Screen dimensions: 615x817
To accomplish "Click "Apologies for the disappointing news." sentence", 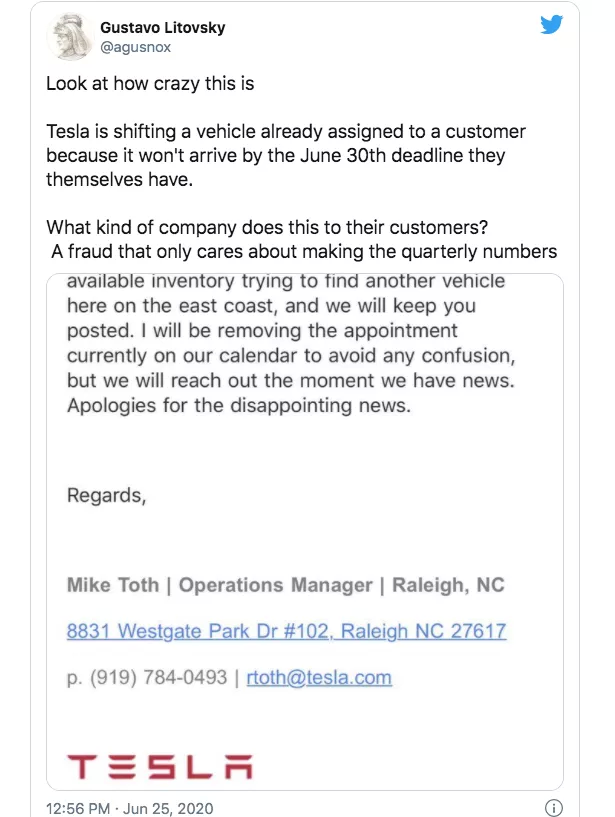I will coord(239,407).
